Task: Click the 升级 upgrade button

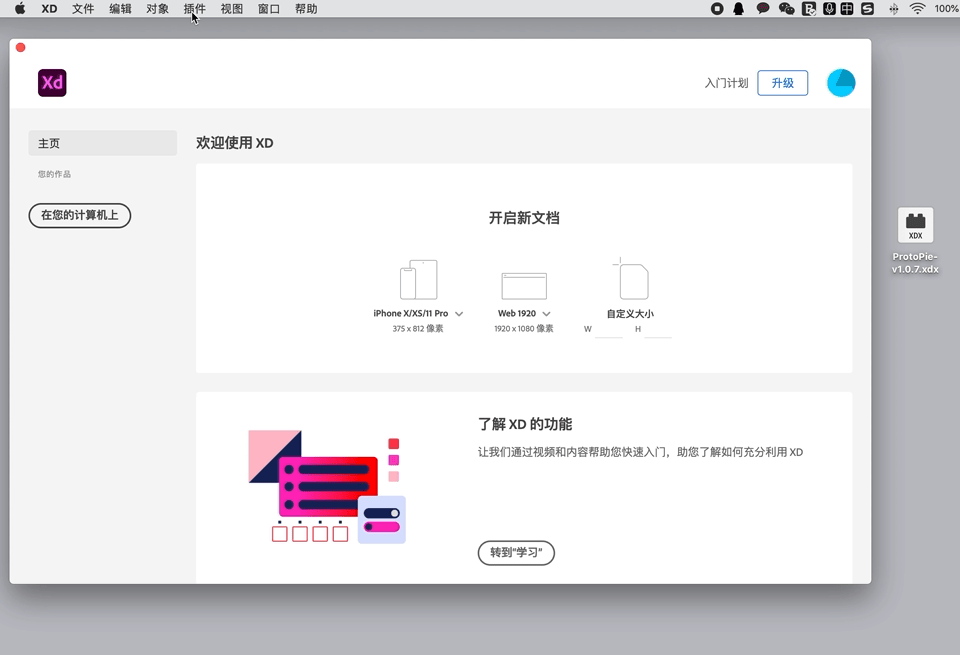Action: [782, 83]
